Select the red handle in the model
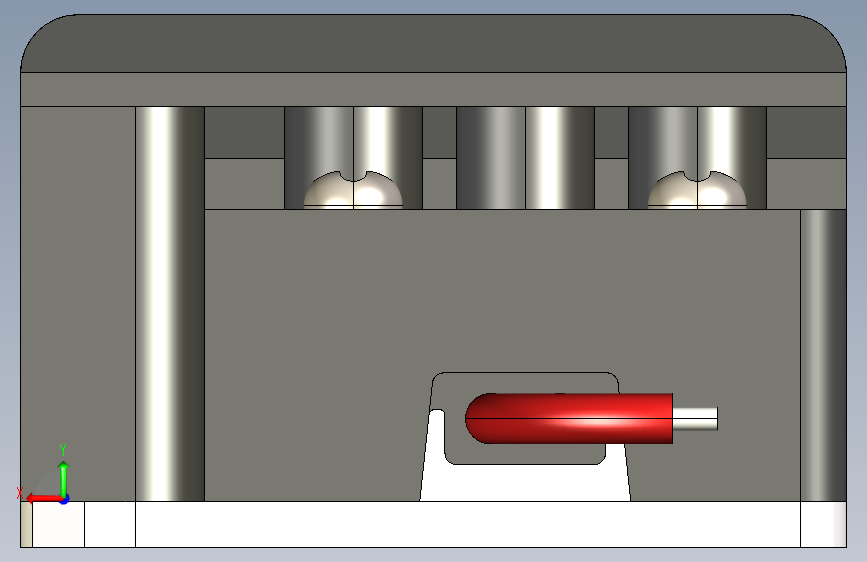 569,418
